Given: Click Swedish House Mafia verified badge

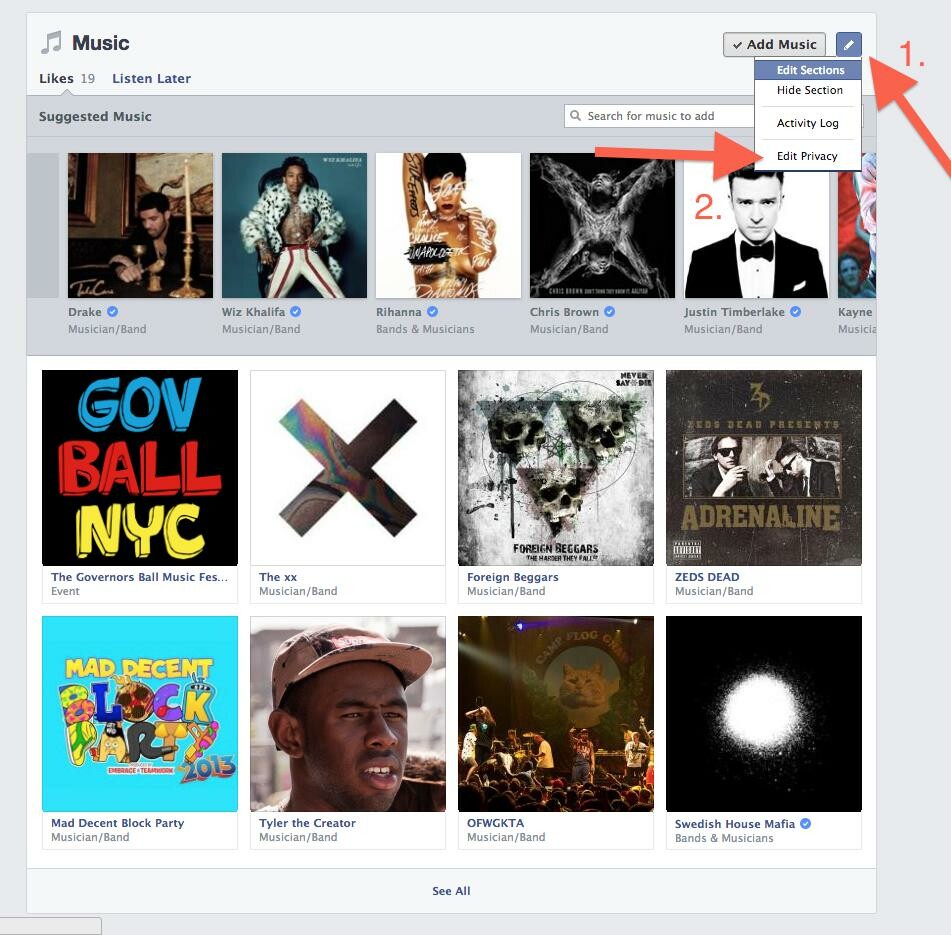Looking at the screenshot, I should click(x=805, y=824).
